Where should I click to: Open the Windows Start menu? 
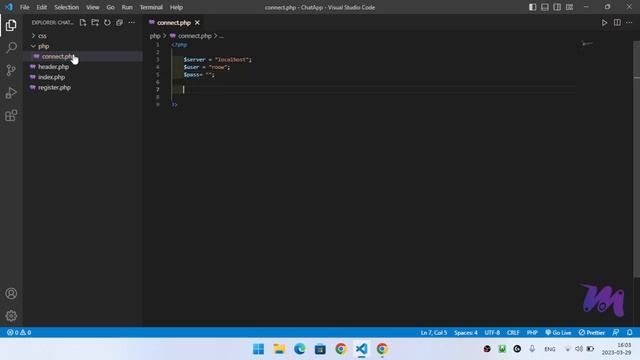(258, 349)
